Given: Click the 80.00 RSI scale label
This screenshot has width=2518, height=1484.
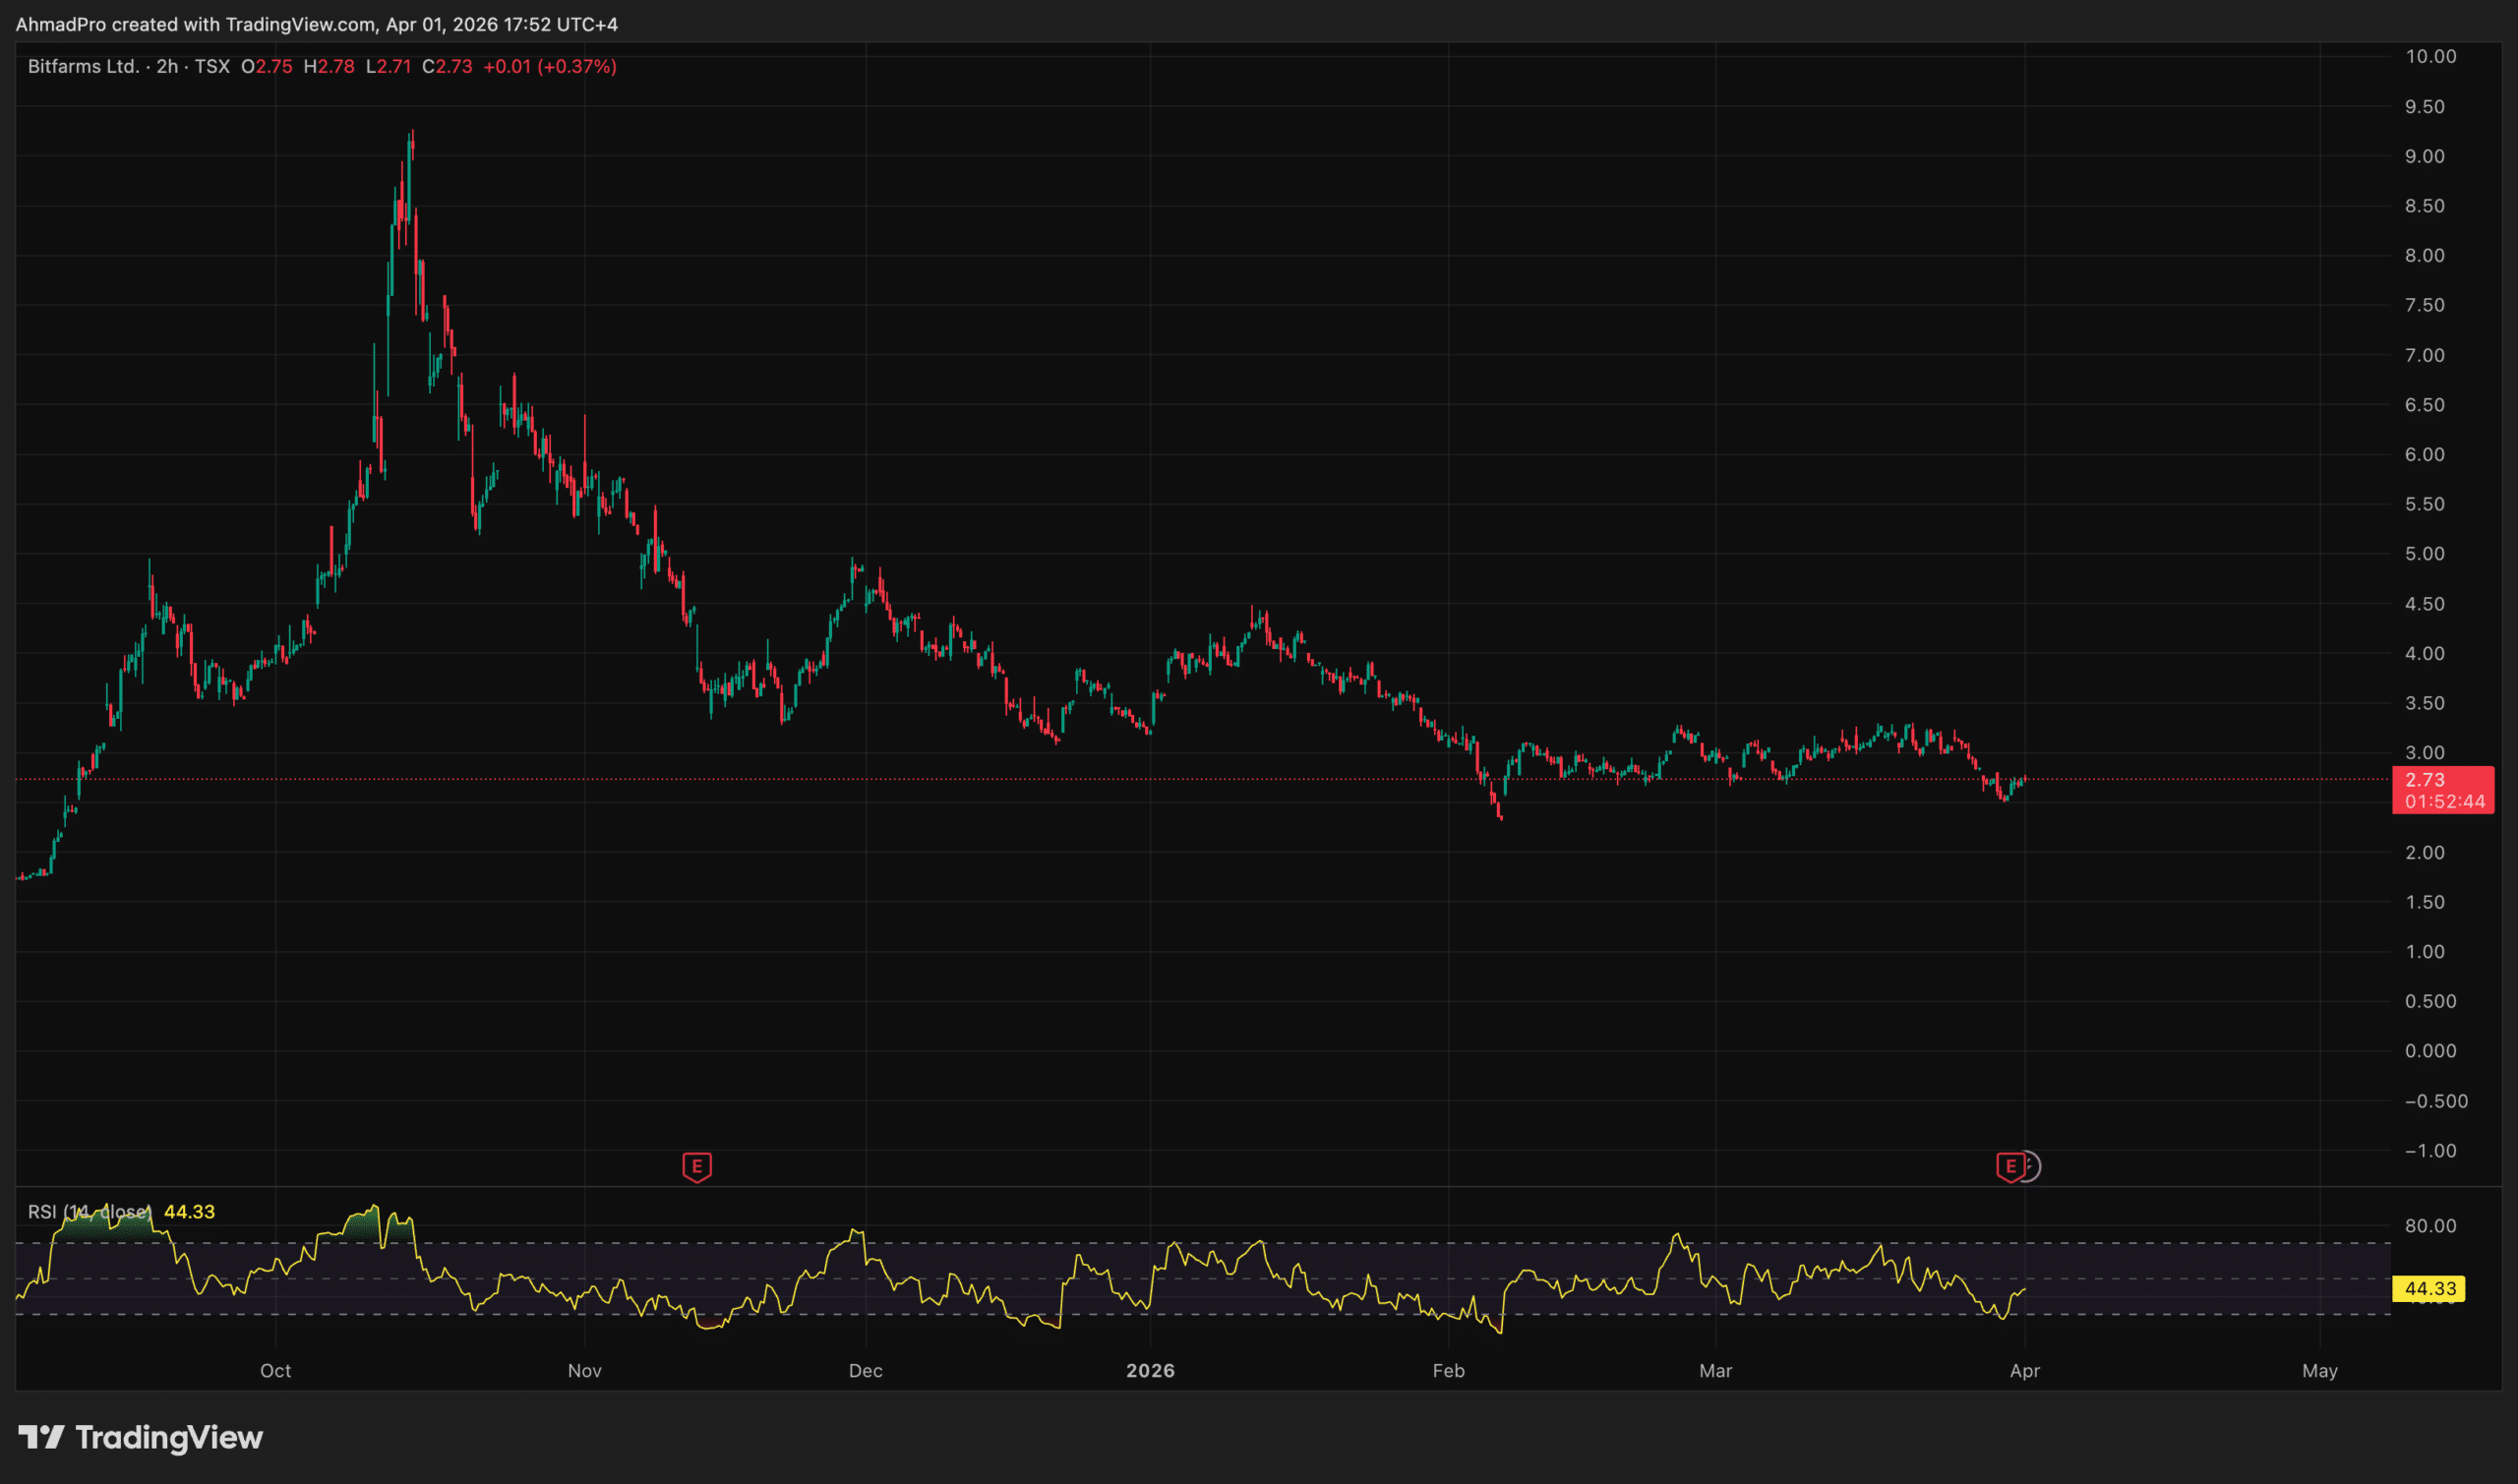Looking at the screenshot, I should 2430,1226.
